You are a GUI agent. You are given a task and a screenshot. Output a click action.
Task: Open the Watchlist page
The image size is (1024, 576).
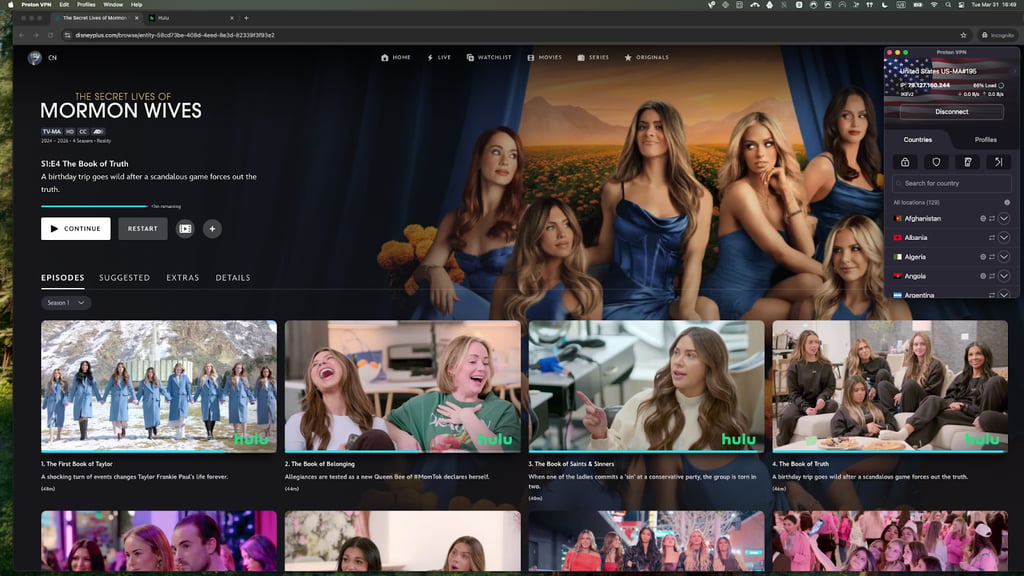488,57
